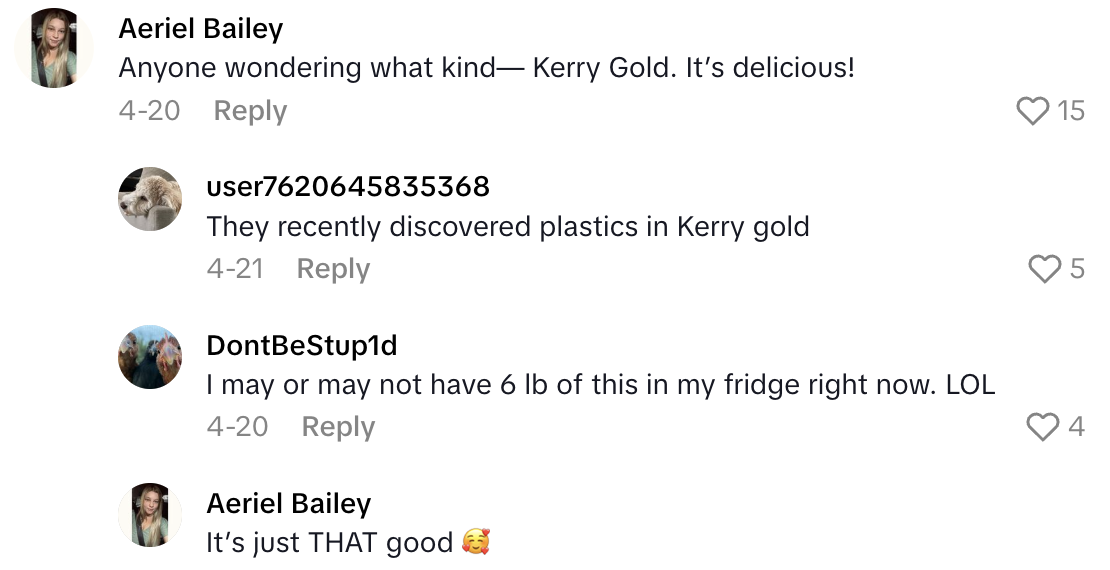Open the DontBeStup1d username link

pos(301,345)
